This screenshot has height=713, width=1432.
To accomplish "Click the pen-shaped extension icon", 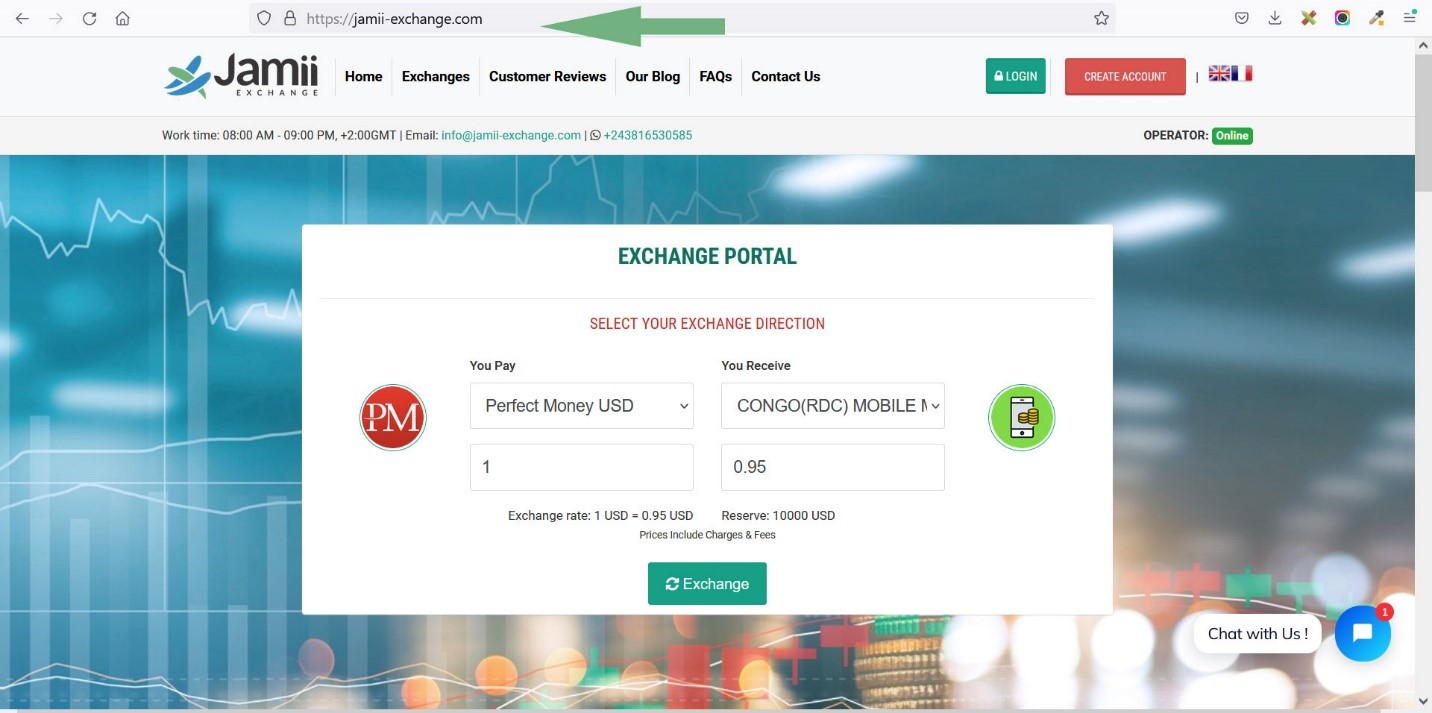I will 1376,18.
